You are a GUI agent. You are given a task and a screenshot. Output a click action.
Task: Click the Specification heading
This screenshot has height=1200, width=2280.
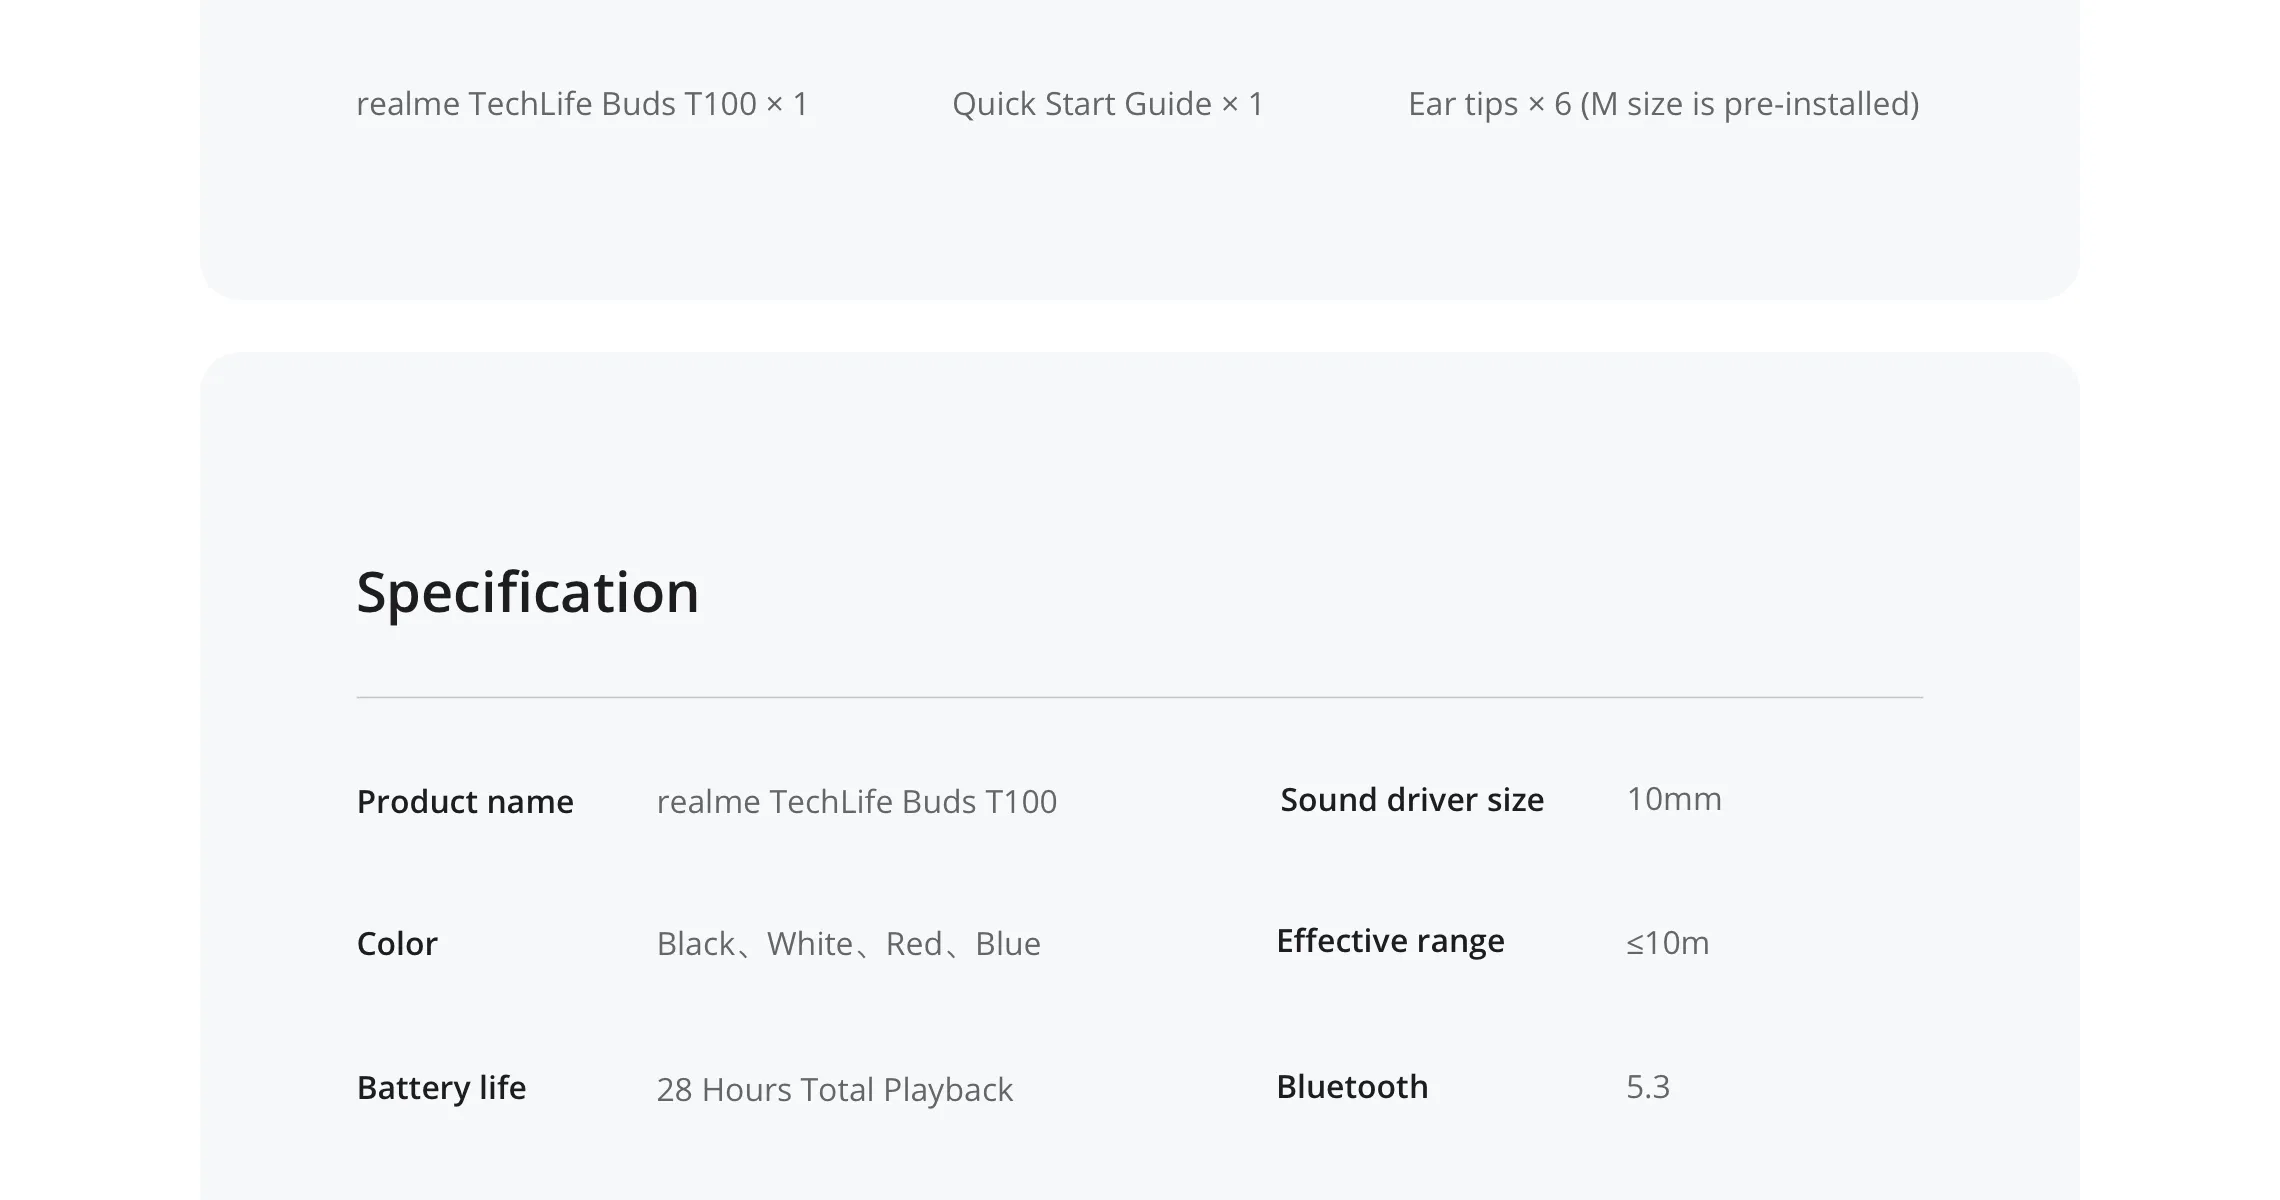(528, 593)
